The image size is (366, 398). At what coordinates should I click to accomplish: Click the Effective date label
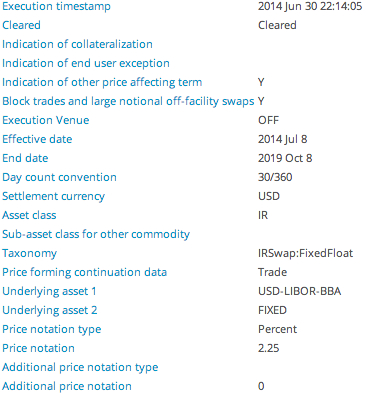pos(37,139)
